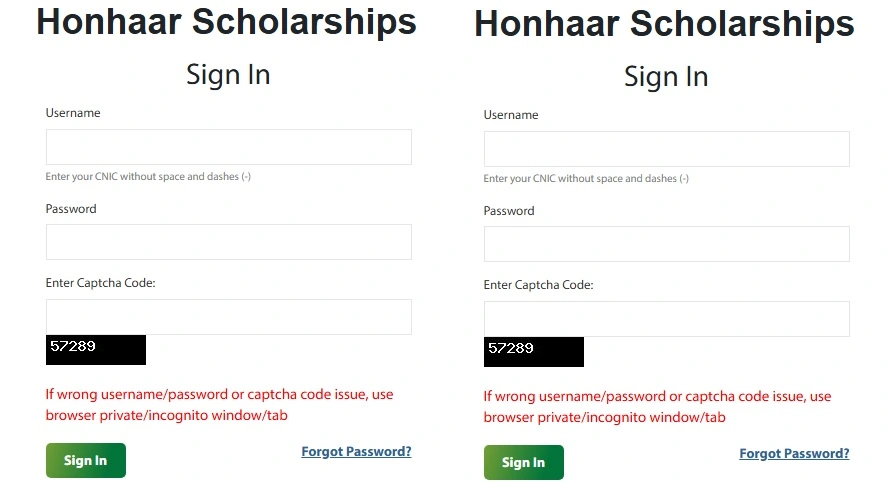896x484 pixels.
Task: Click the Username field in right form
Action: coord(666,149)
